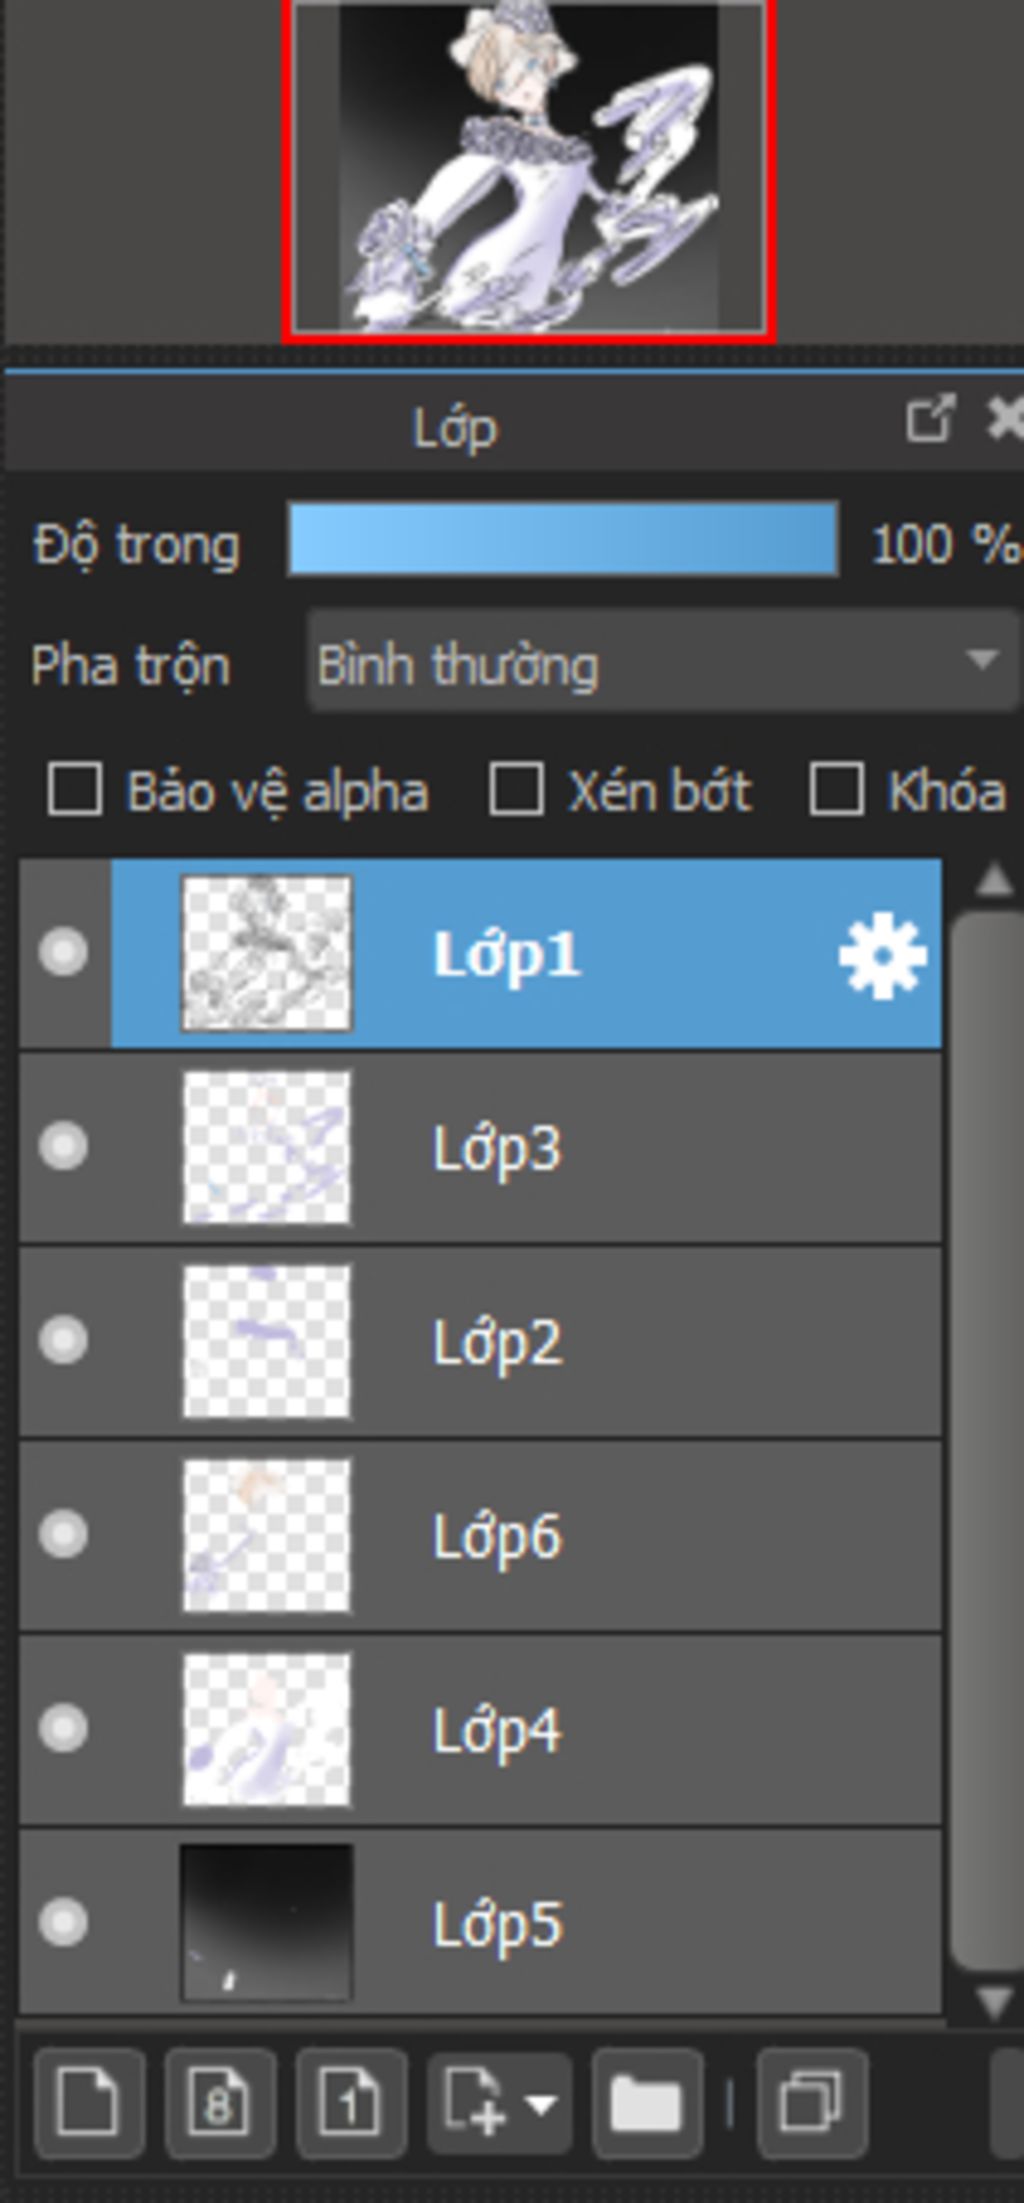Image resolution: width=1024 pixels, height=2203 pixels.
Task: Enable the Bảo vệ alpha checkbox
Action: click(x=75, y=790)
